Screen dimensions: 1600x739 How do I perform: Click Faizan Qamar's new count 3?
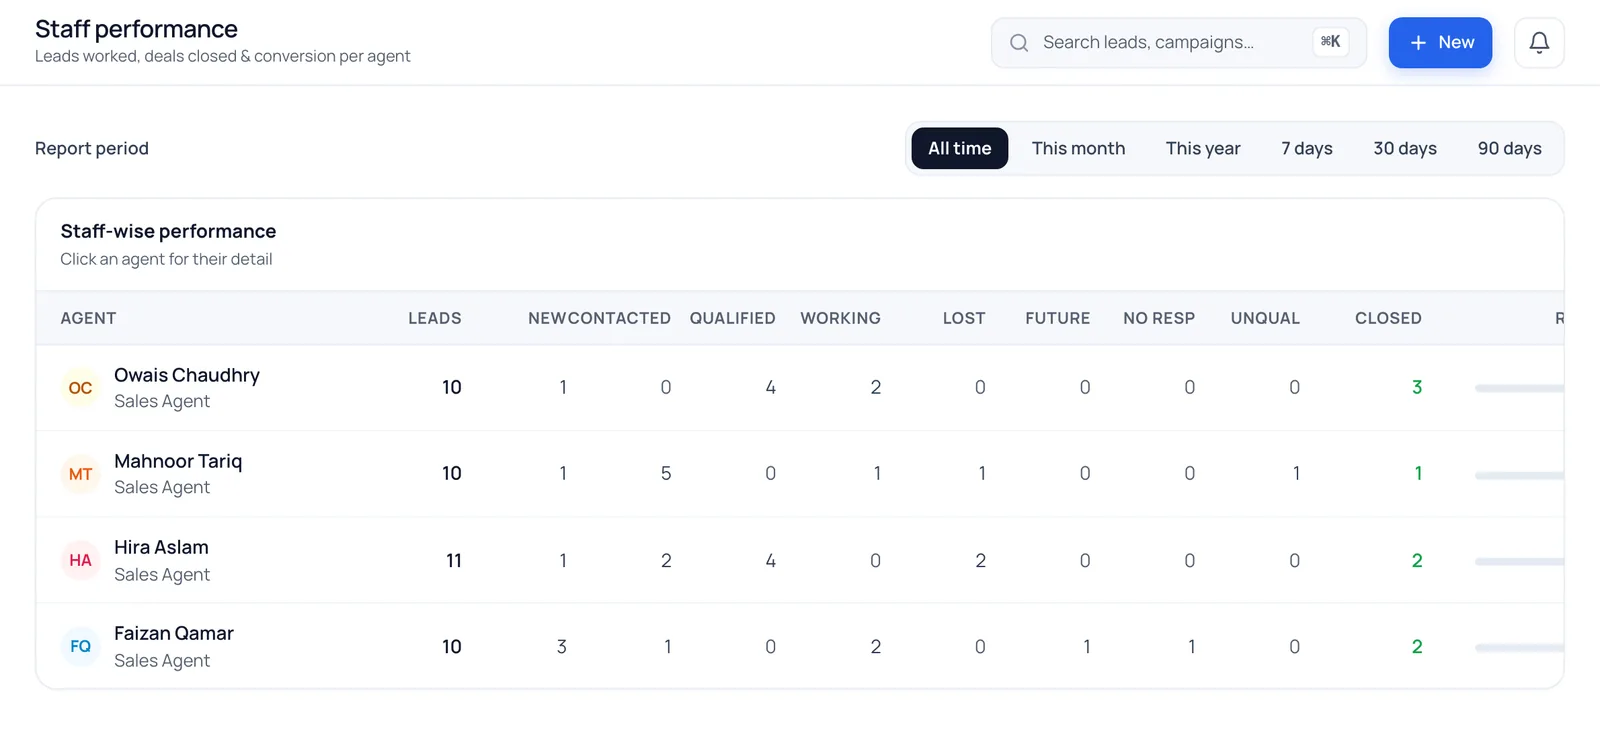pyautogui.click(x=561, y=647)
